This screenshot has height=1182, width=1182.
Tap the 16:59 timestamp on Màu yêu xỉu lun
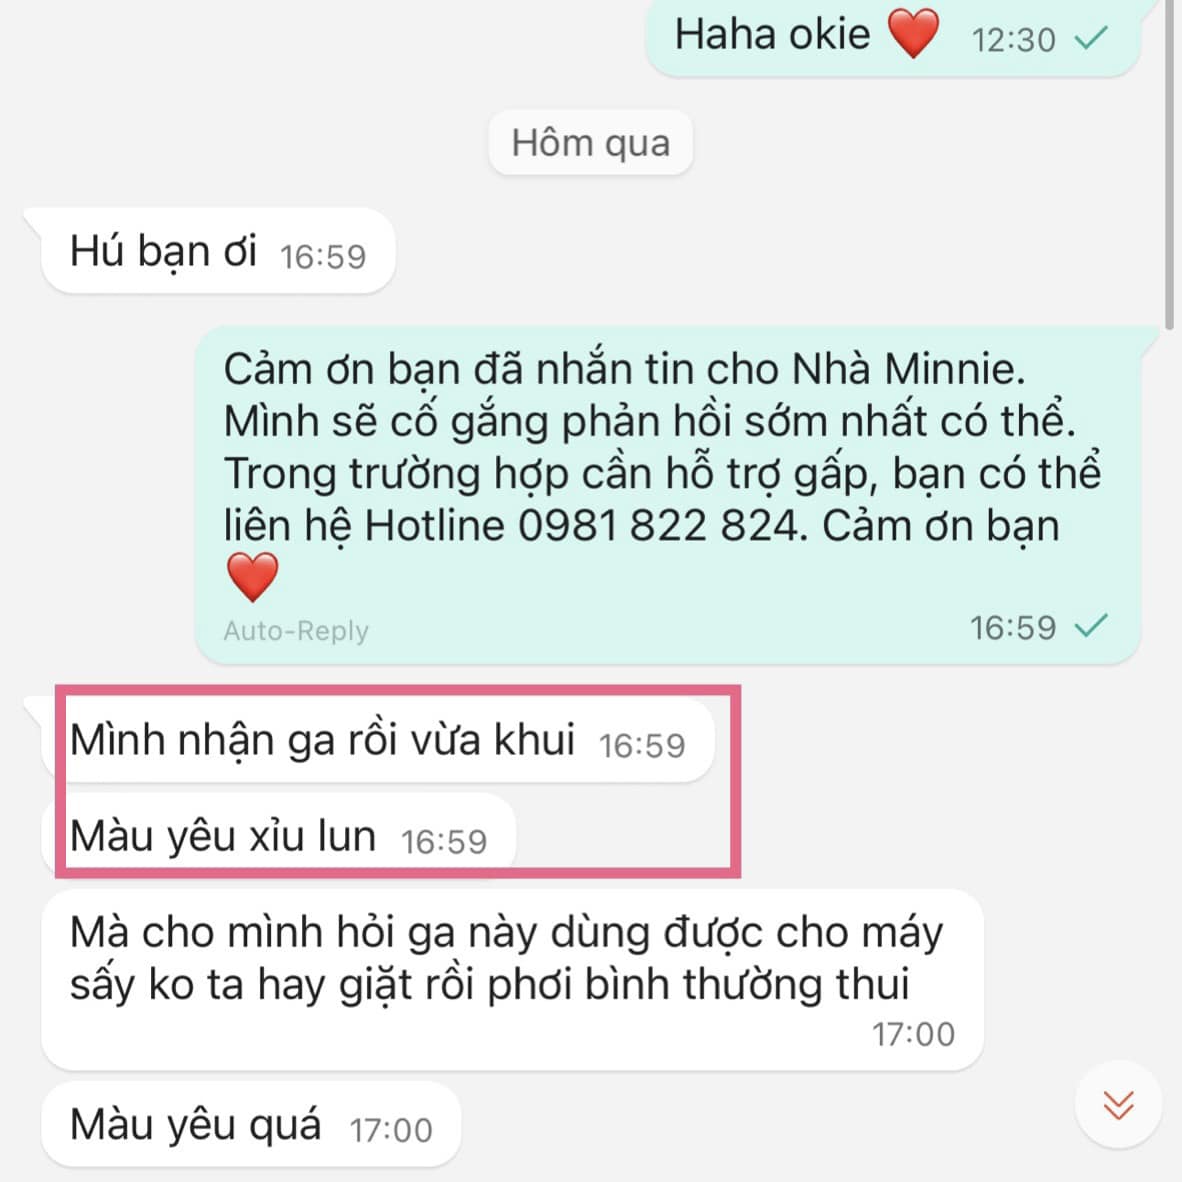click(443, 842)
